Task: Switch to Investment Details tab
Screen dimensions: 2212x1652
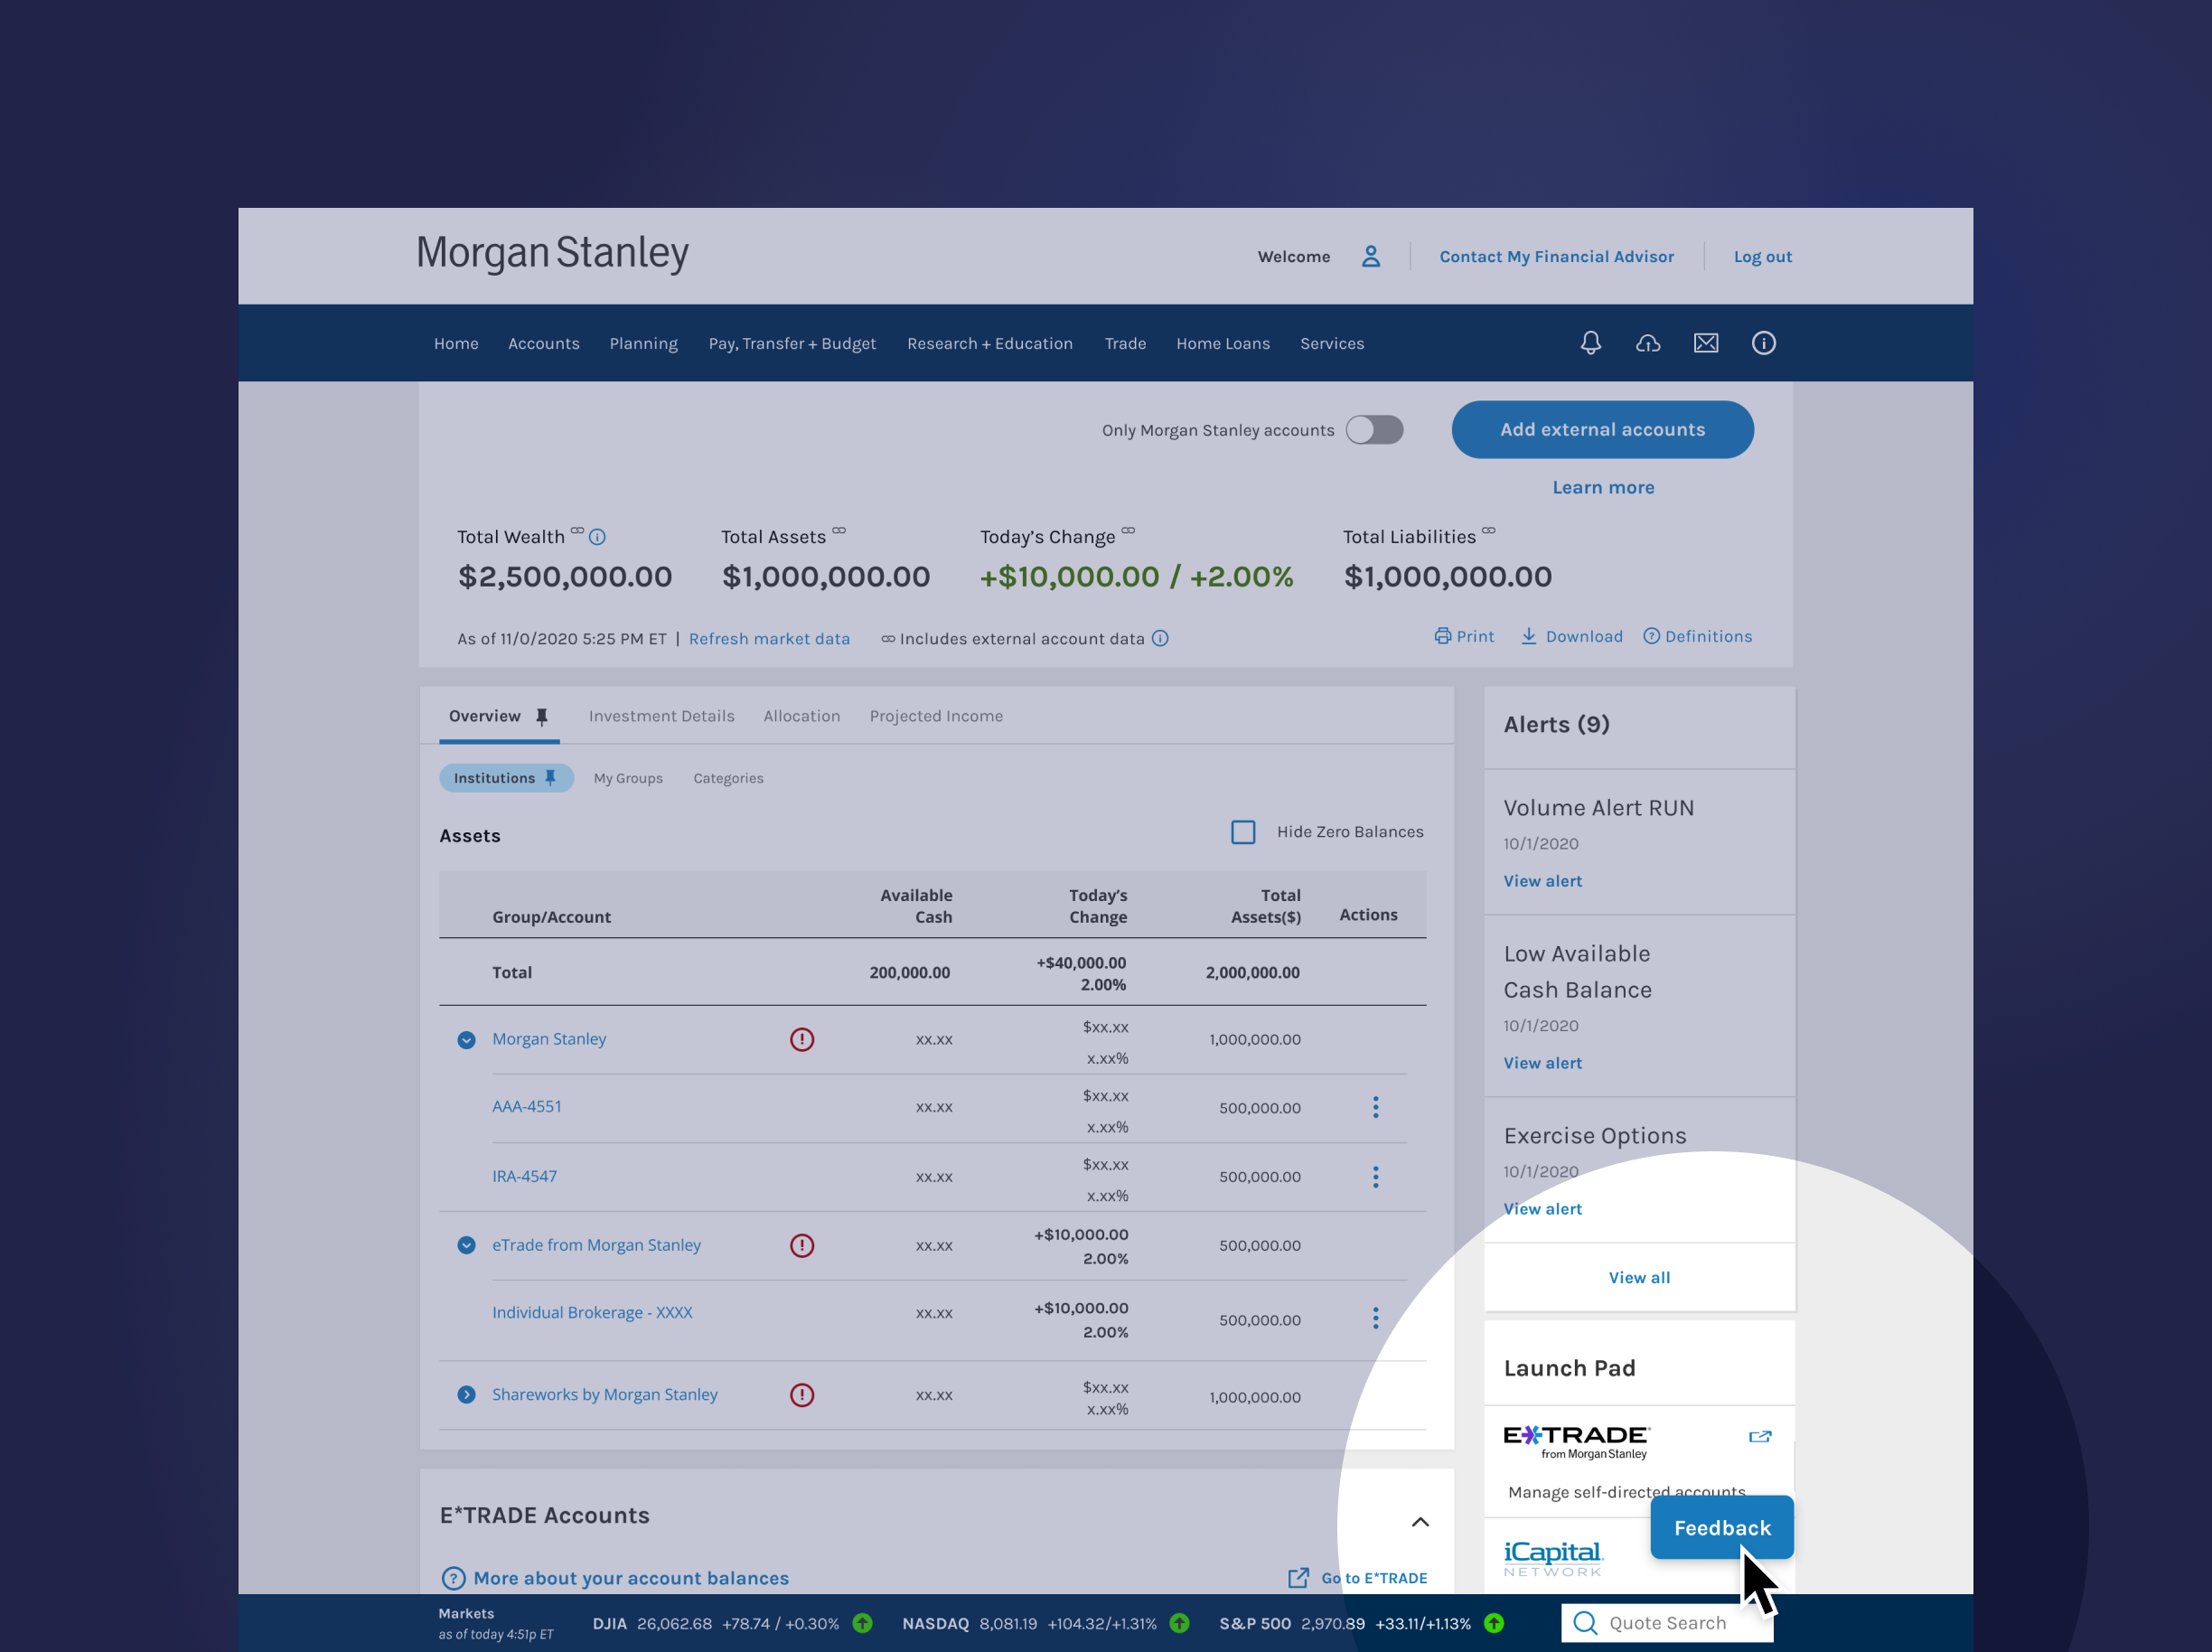Action: [x=661, y=716]
